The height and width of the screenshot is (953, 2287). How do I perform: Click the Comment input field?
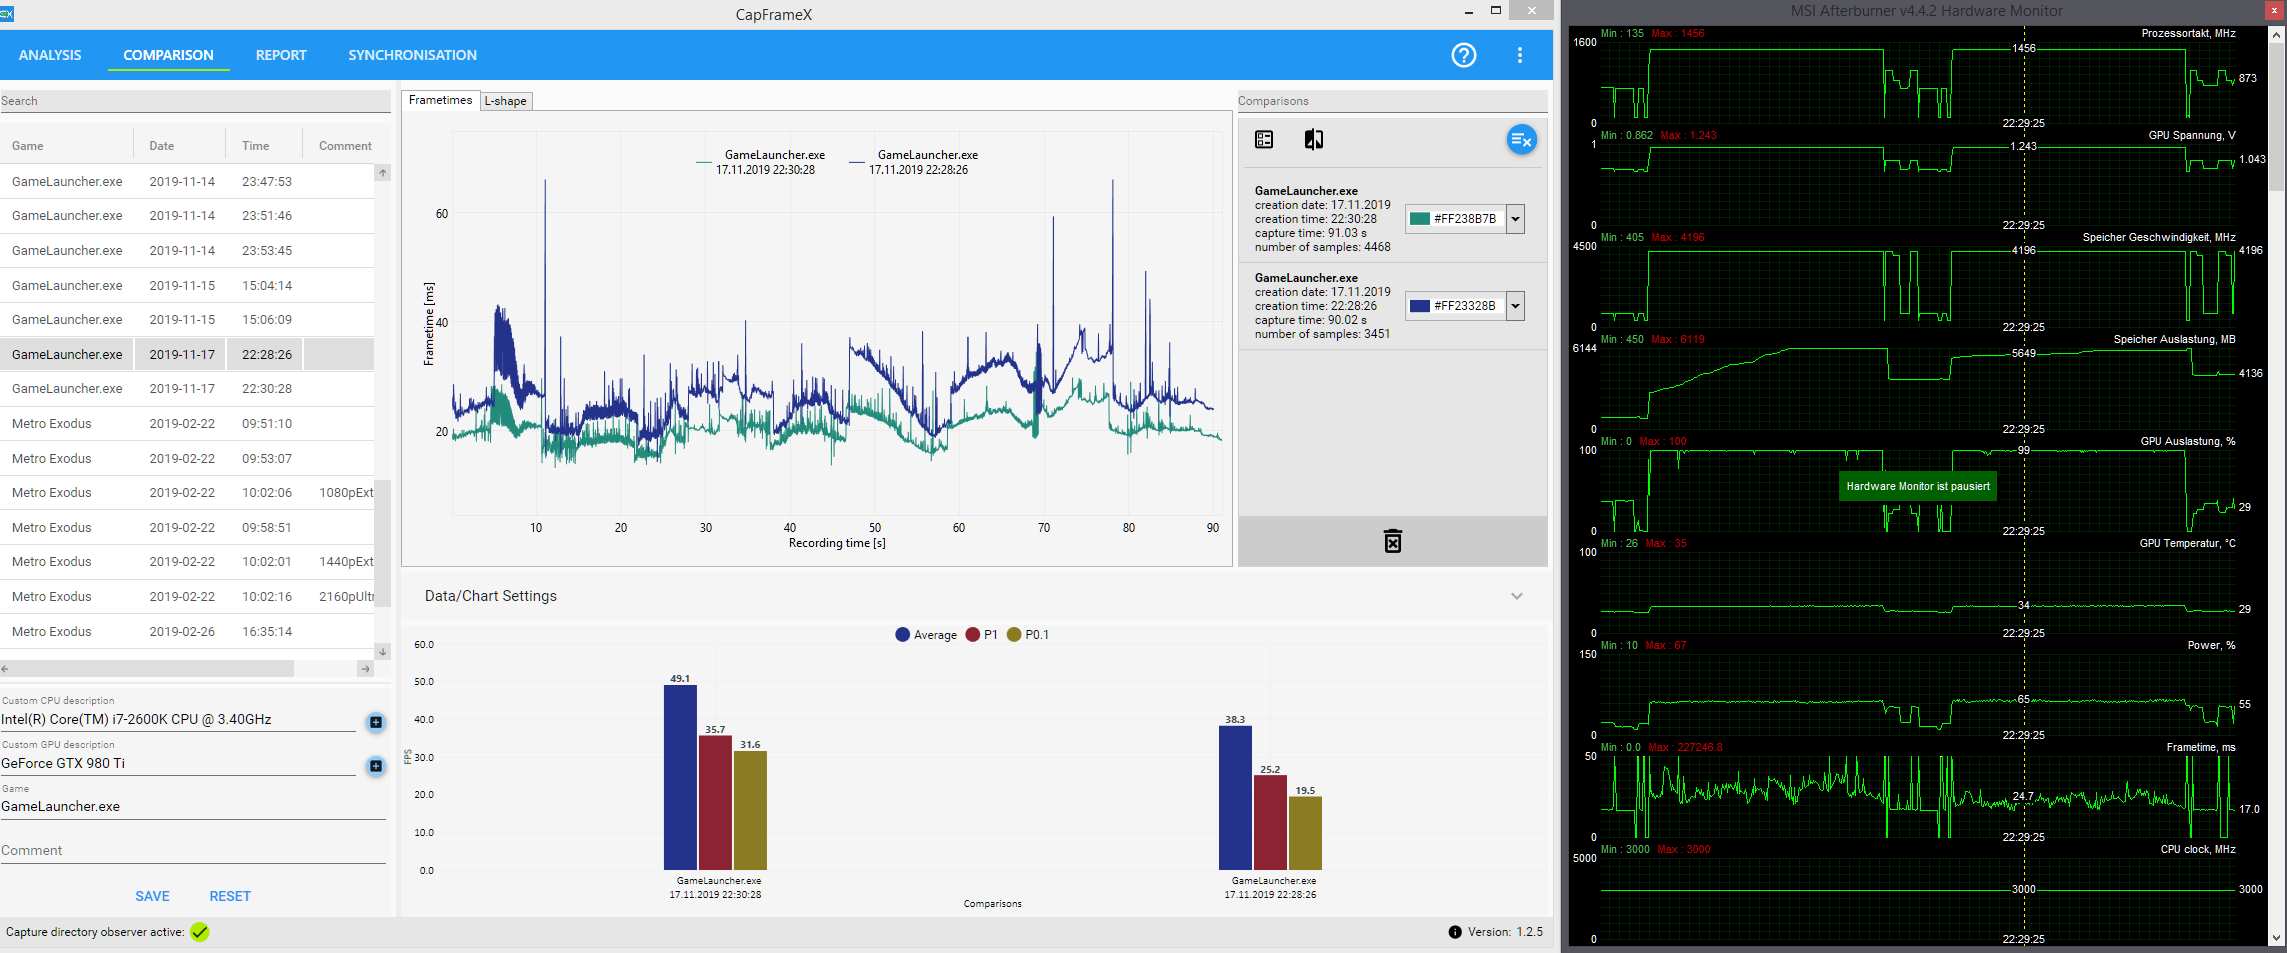pos(193,851)
